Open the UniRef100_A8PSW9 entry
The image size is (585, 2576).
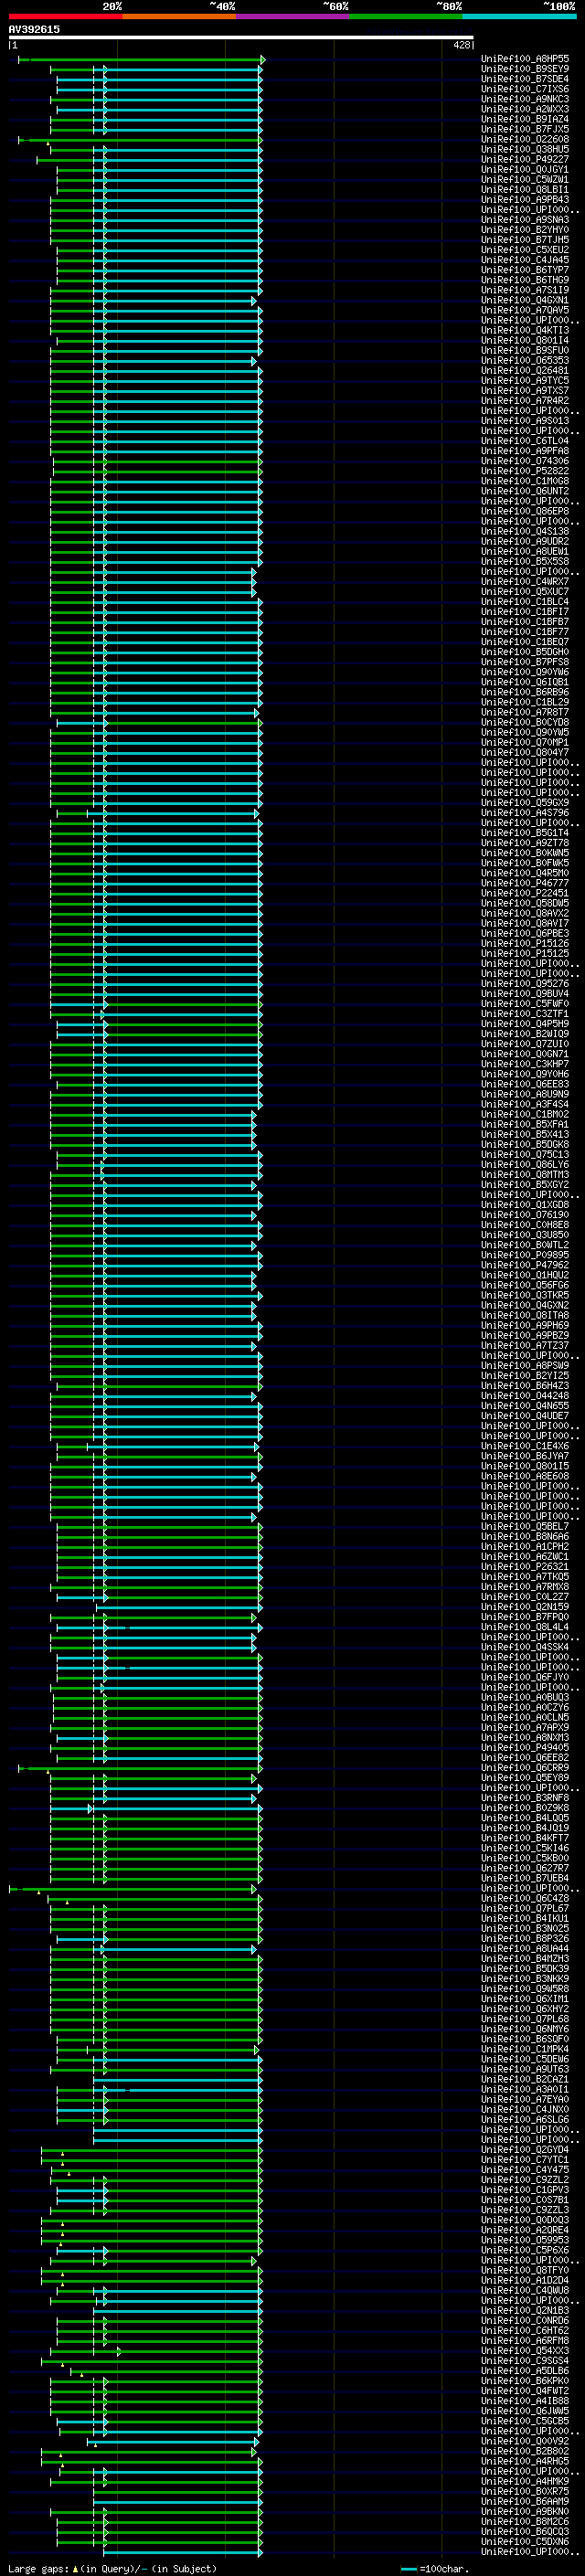coord(525,1365)
